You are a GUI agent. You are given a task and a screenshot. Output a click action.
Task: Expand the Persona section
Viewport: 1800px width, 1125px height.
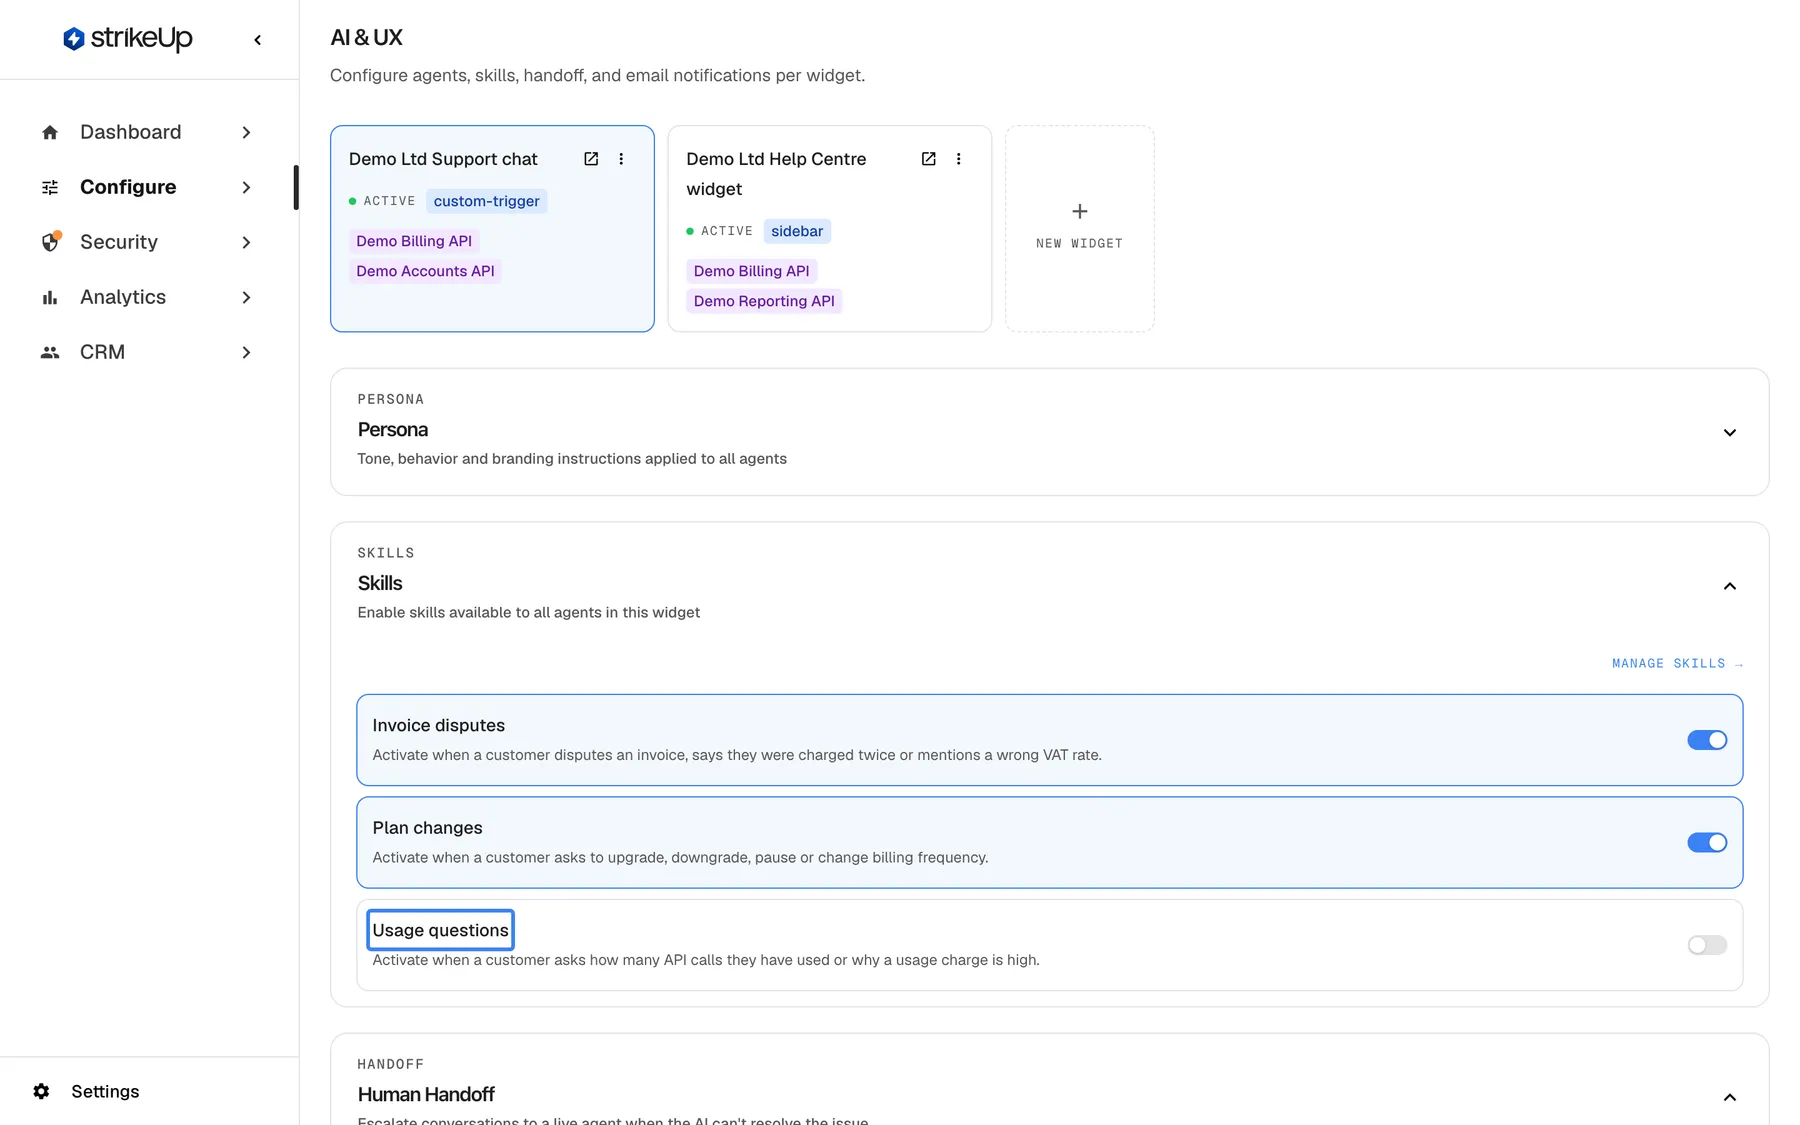pyautogui.click(x=1730, y=432)
